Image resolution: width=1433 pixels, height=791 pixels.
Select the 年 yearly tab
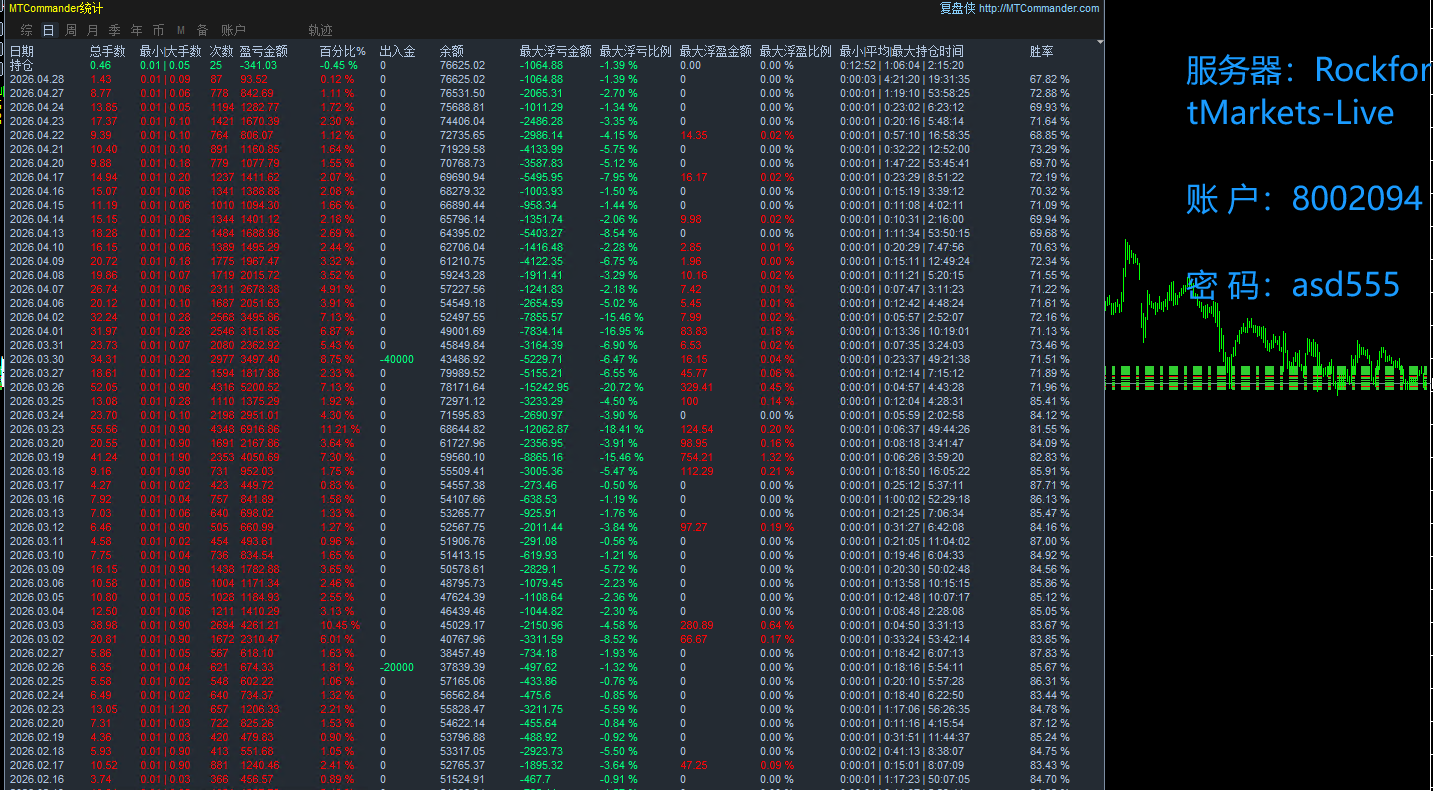[x=137, y=31]
